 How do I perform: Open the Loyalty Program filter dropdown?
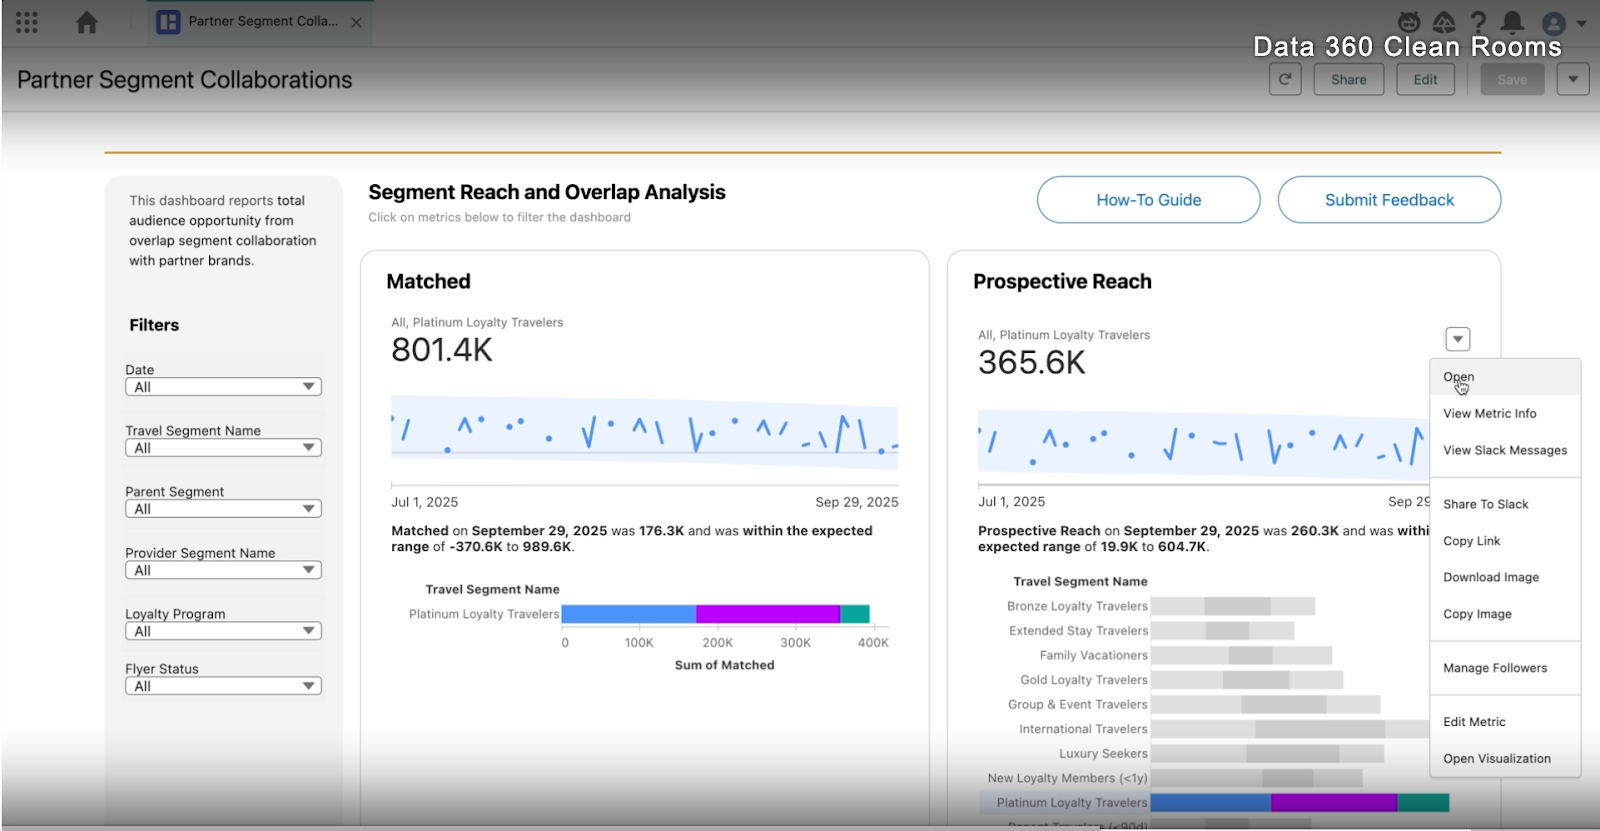click(x=223, y=631)
